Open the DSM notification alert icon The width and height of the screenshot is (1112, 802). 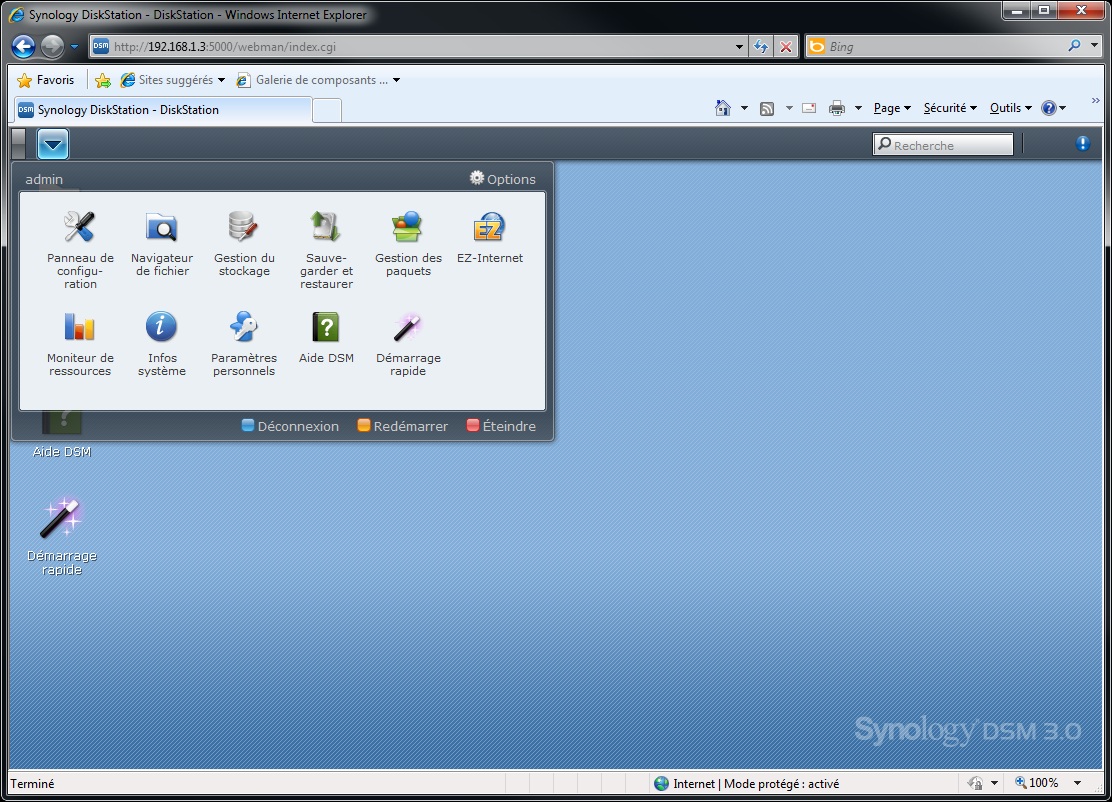click(x=1082, y=144)
